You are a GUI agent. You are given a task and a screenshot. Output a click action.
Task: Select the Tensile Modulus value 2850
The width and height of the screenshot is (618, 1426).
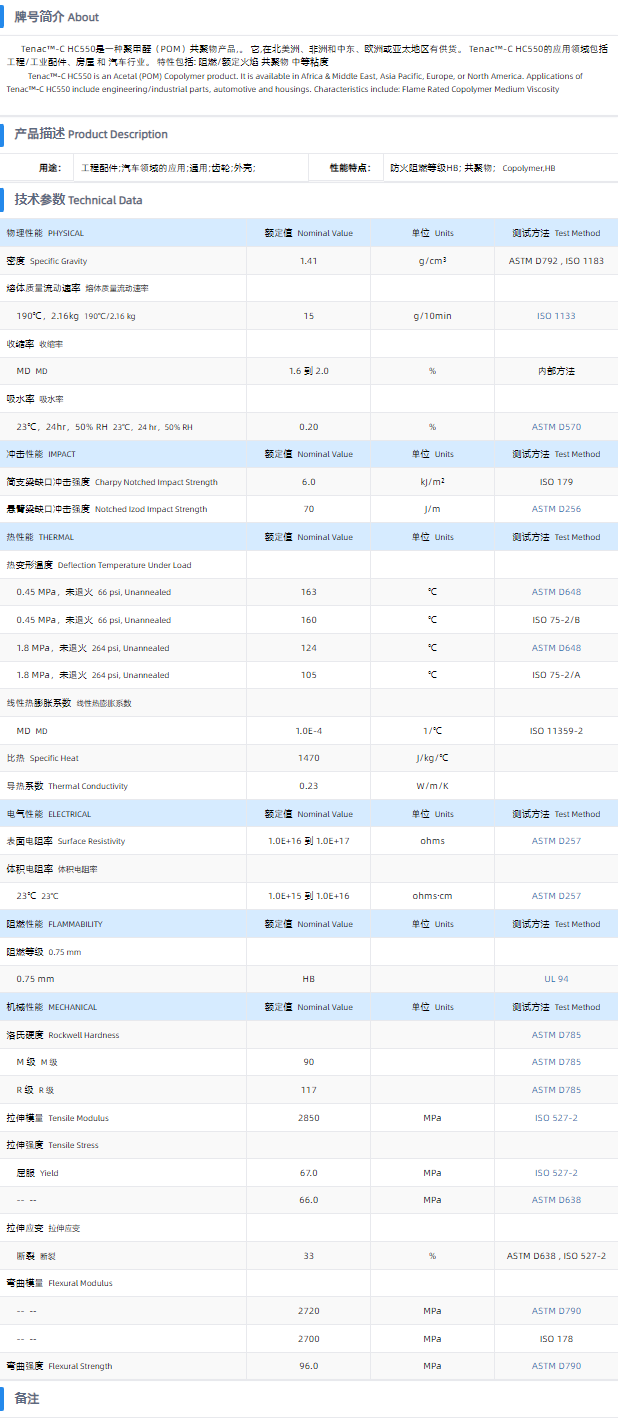pos(309,1118)
